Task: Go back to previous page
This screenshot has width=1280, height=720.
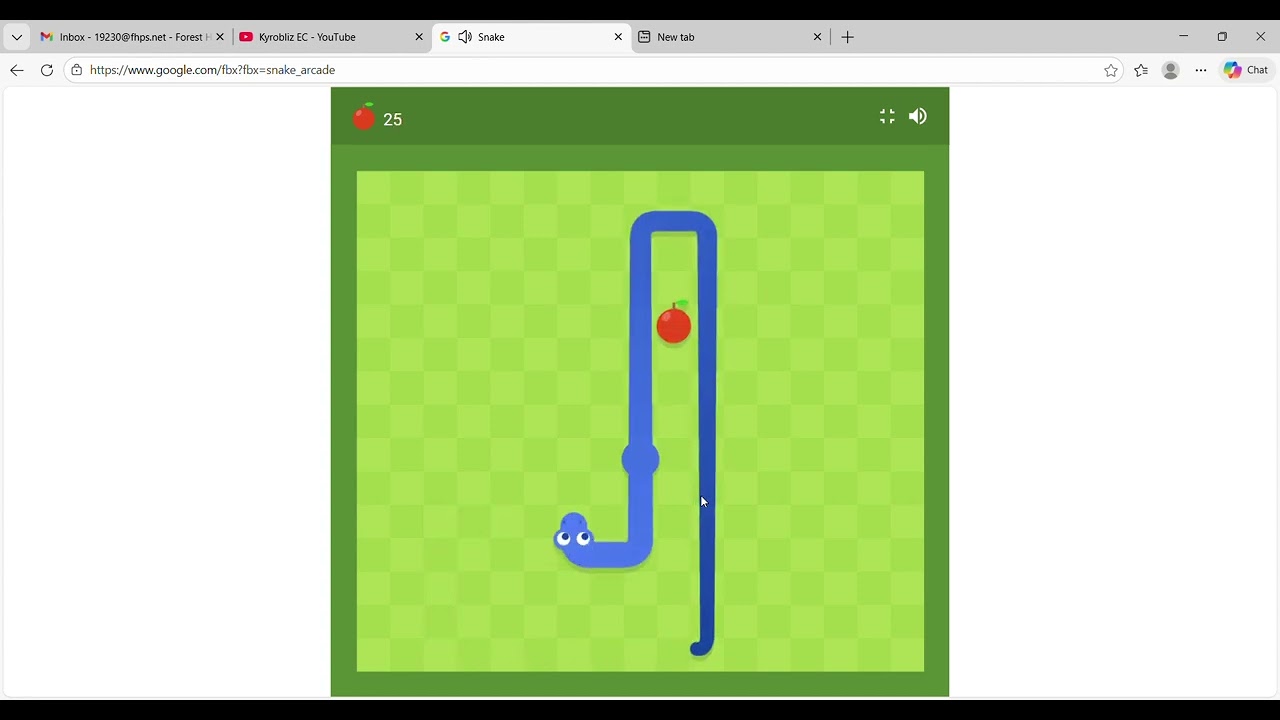Action: (x=17, y=70)
